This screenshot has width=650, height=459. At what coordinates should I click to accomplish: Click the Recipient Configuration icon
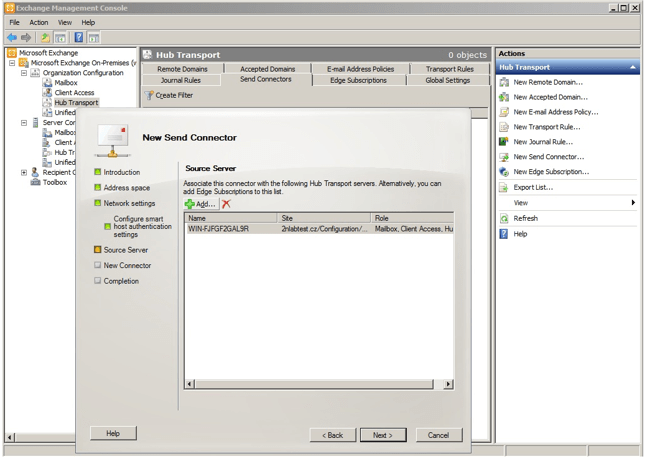[x=36, y=172]
